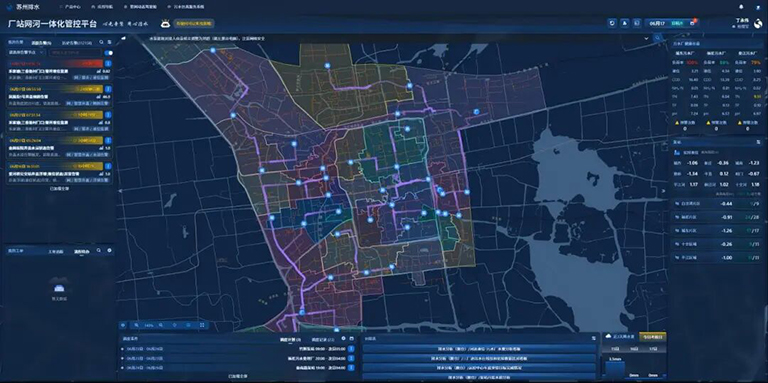Click the map search magnifier button
The height and width of the screenshot is (383, 768).
[657, 38]
